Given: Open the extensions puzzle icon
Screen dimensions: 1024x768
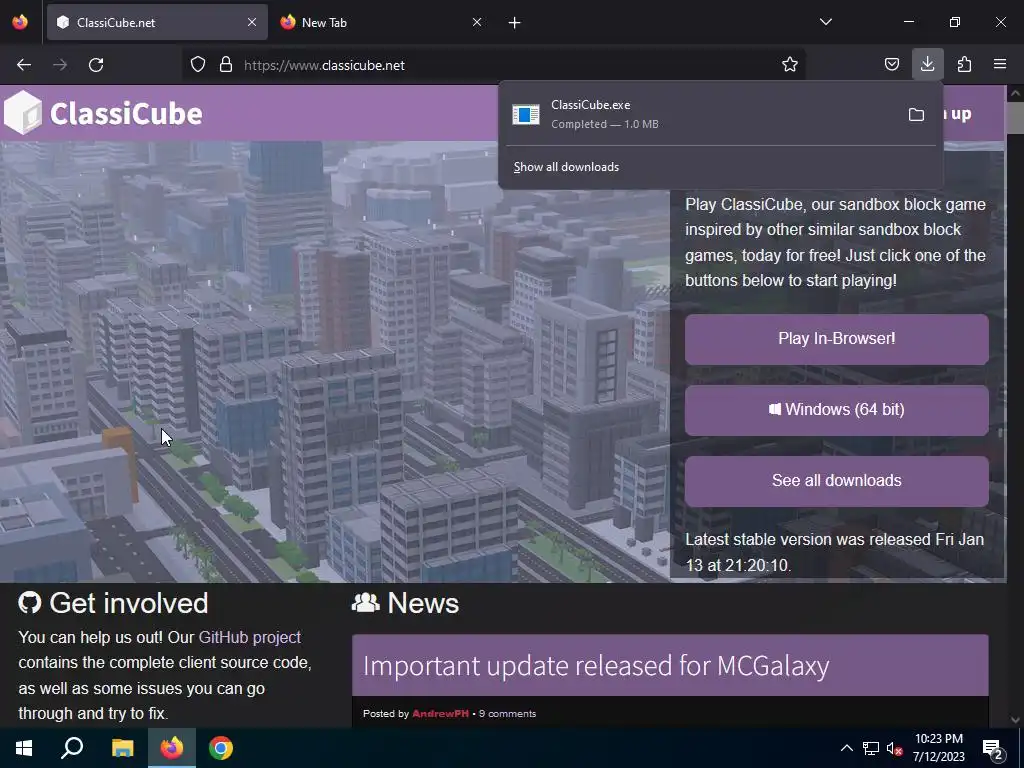Looking at the screenshot, I should [964, 65].
